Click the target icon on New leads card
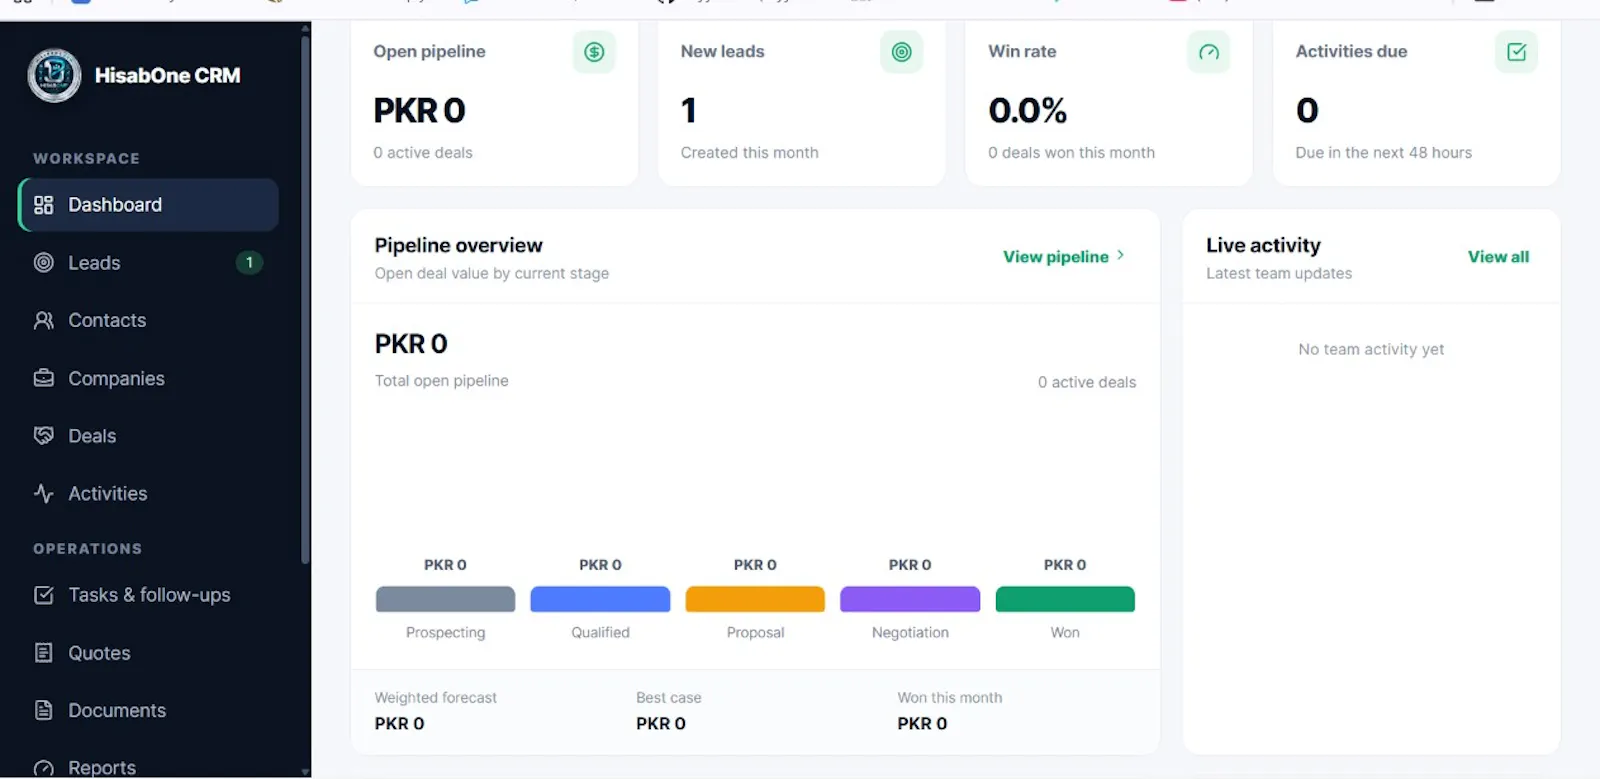The height and width of the screenshot is (779, 1600). click(901, 52)
